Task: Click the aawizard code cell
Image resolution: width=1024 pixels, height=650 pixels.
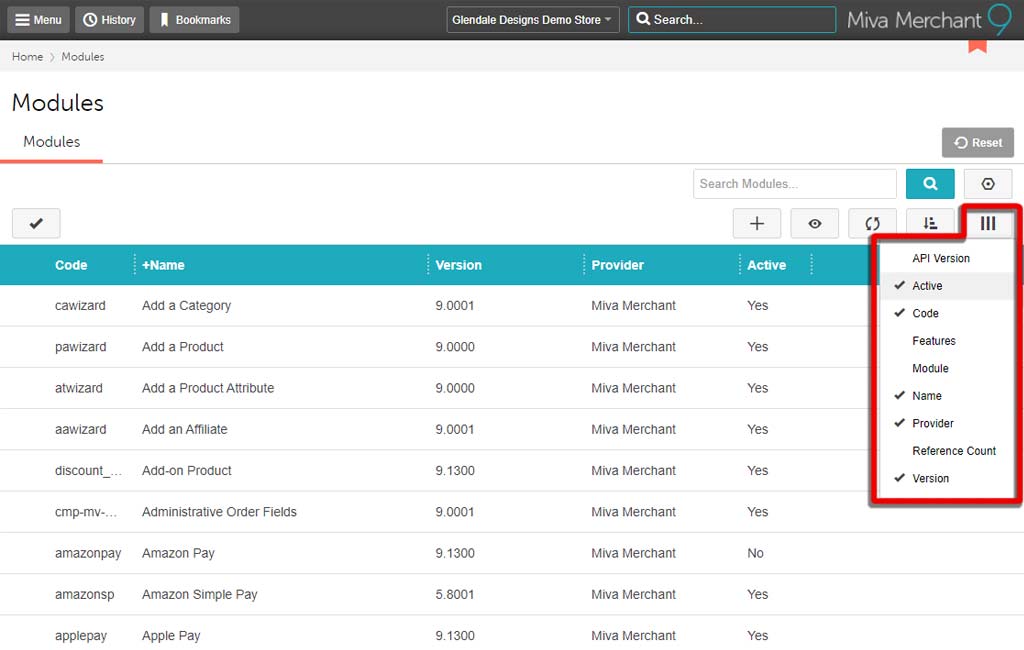Action: pyautogui.click(x=80, y=429)
